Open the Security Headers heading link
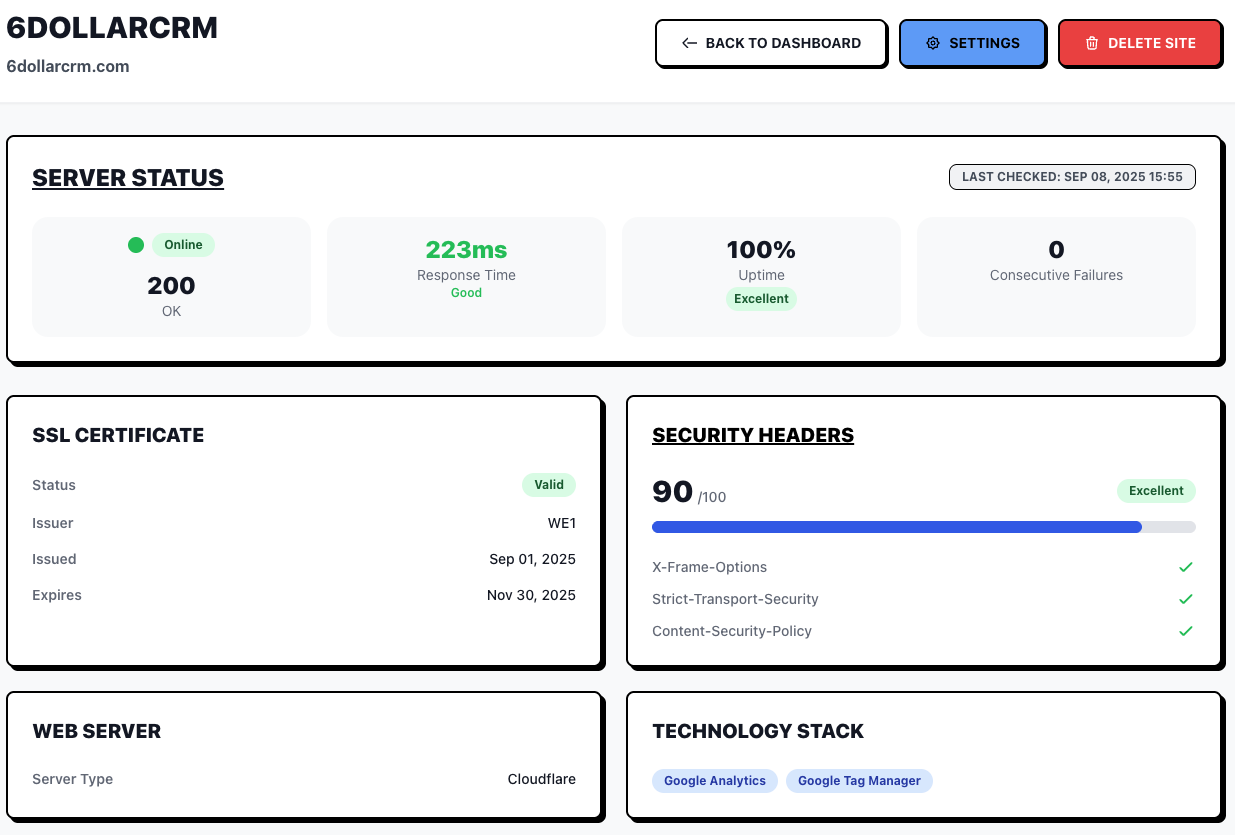1235x835 pixels. pyautogui.click(x=753, y=435)
